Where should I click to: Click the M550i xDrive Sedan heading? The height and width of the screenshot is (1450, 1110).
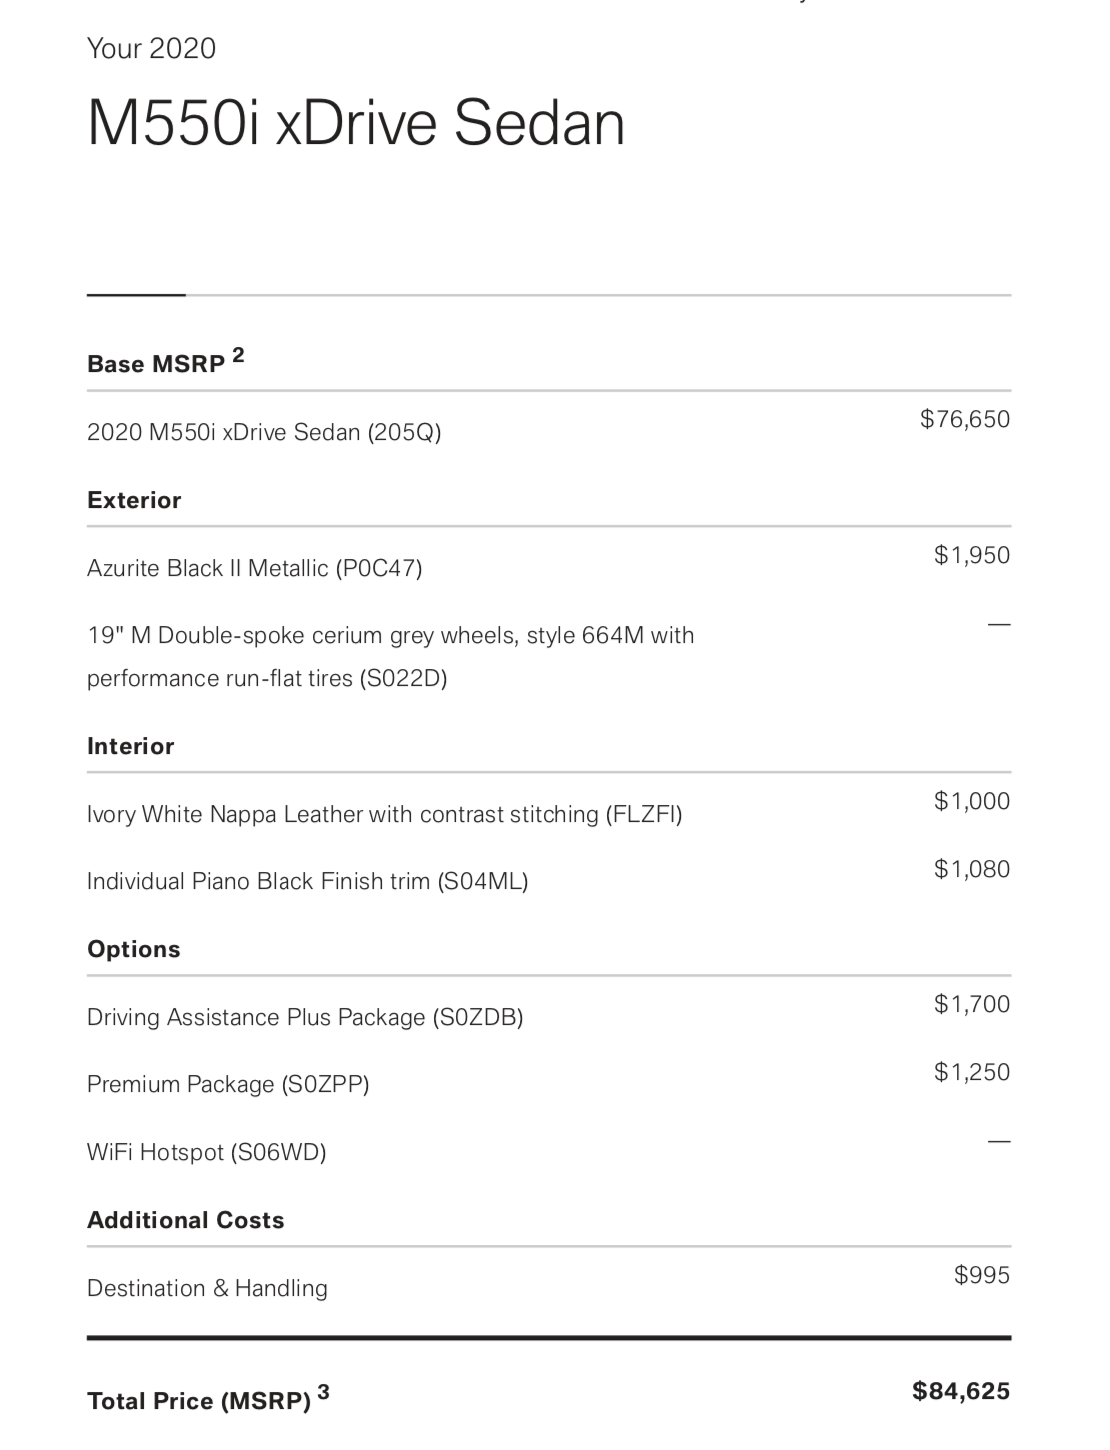tap(356, 124)
